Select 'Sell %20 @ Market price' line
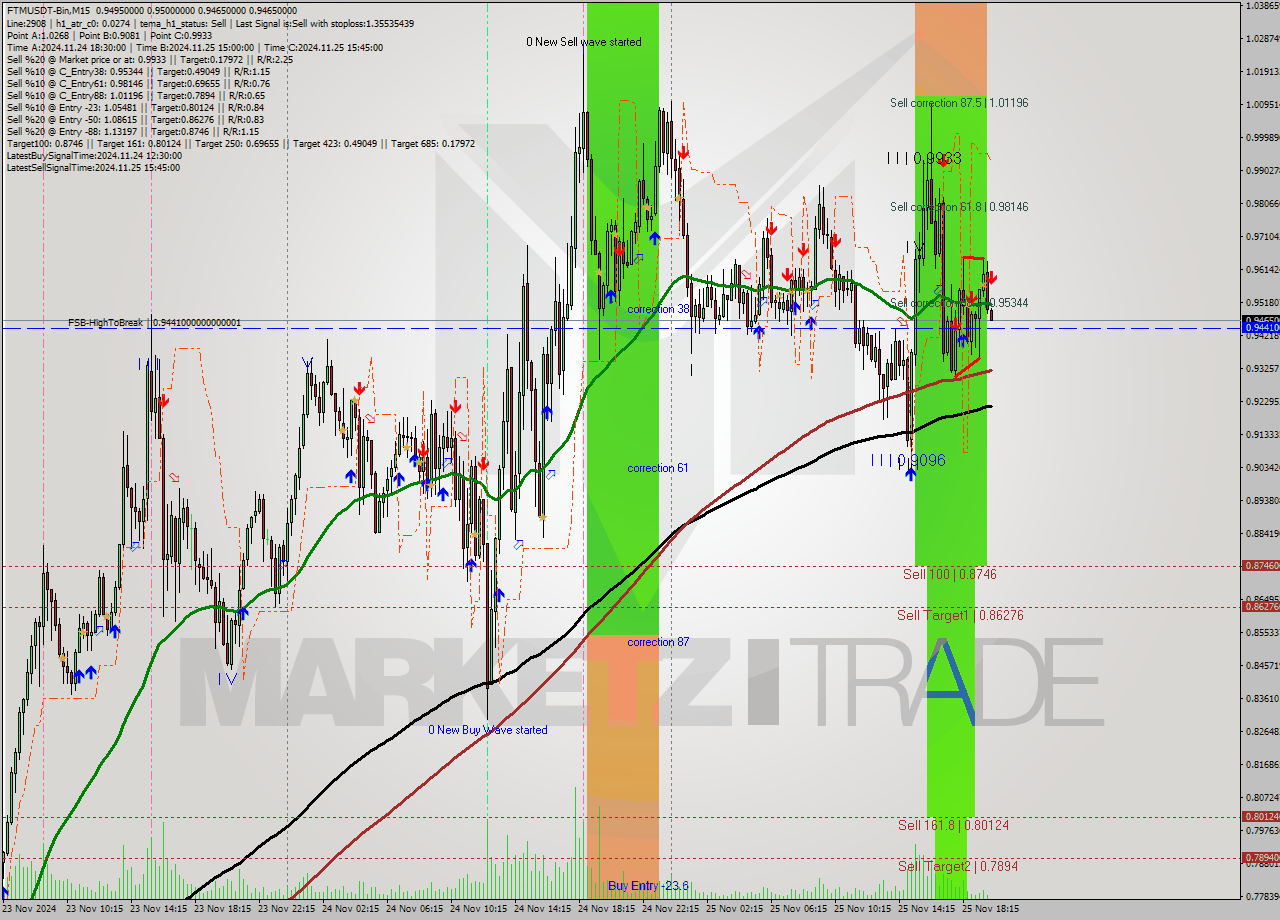1280x920 pixels. point(149,60)
